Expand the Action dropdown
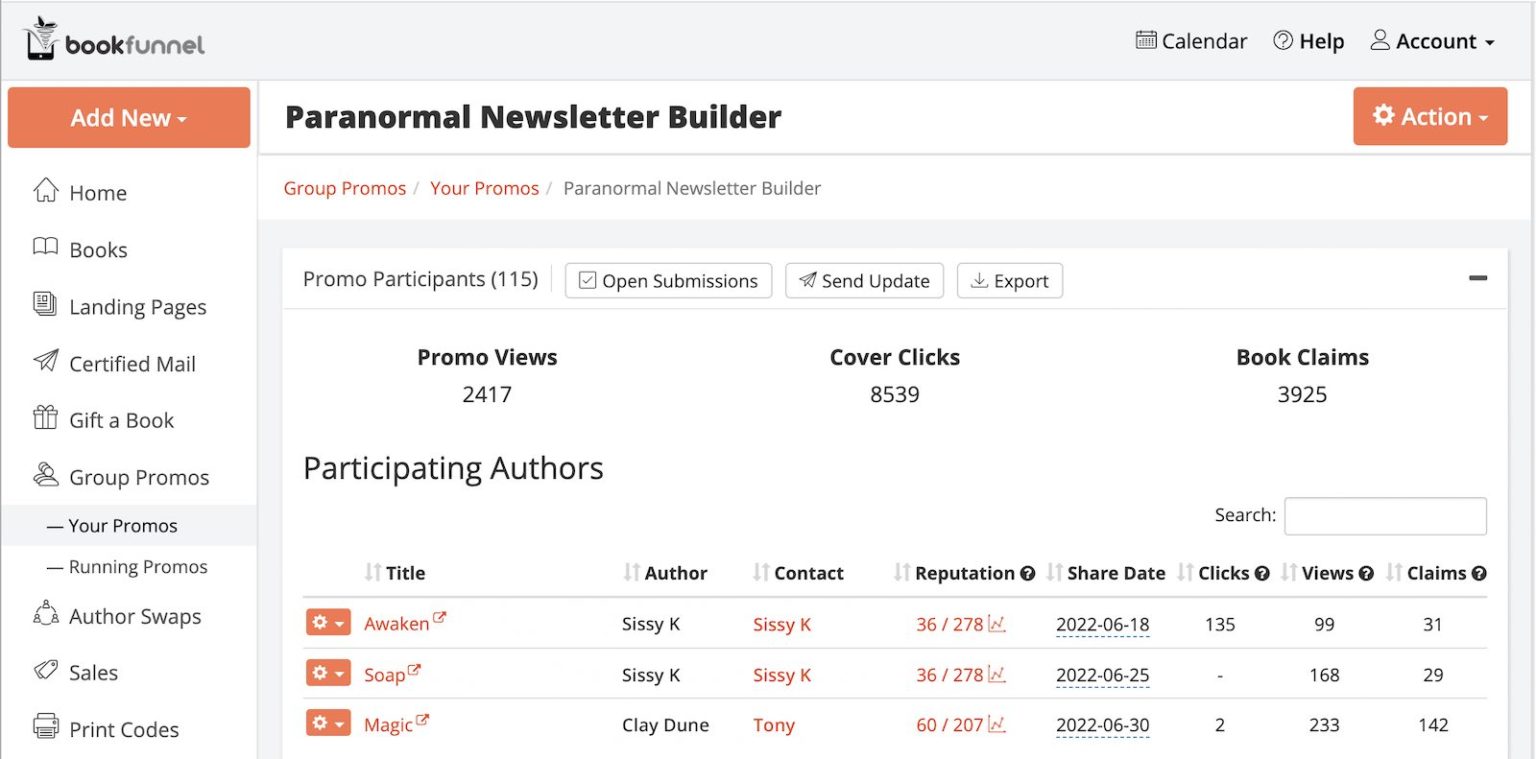 [x=1430, y=116]
